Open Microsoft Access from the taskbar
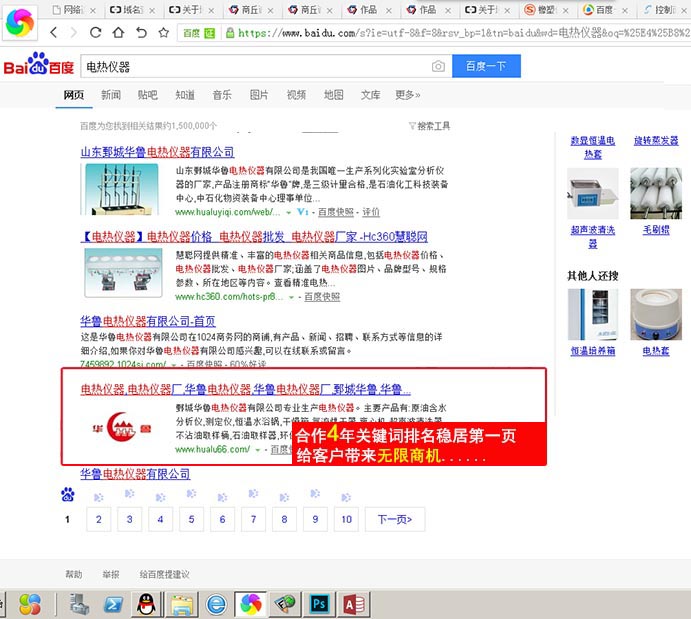691x619 pixels. point(354,604)
